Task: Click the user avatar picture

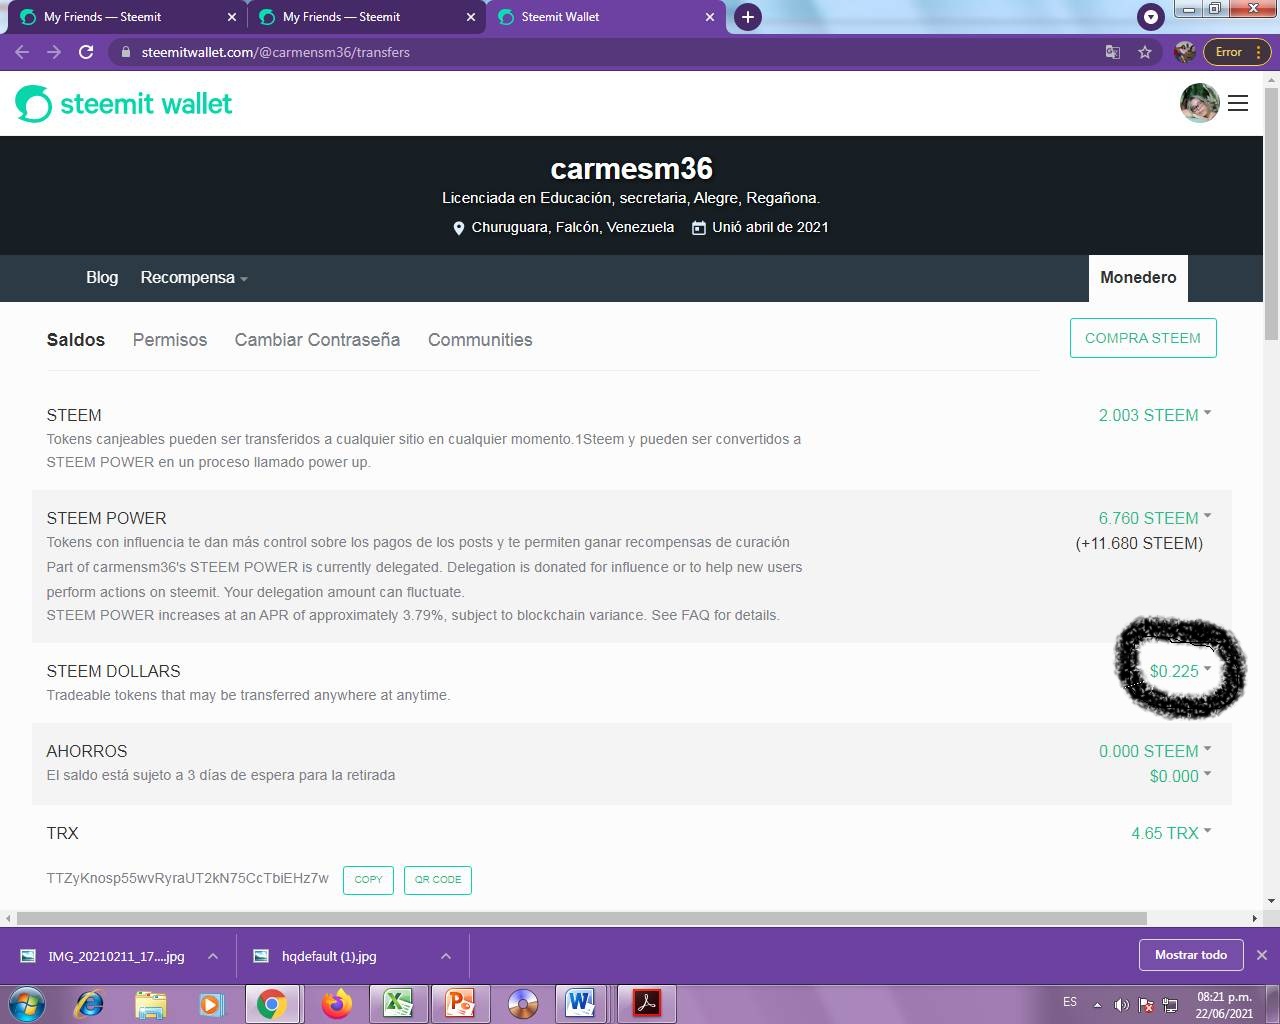Action: [x=1199, y=103]
